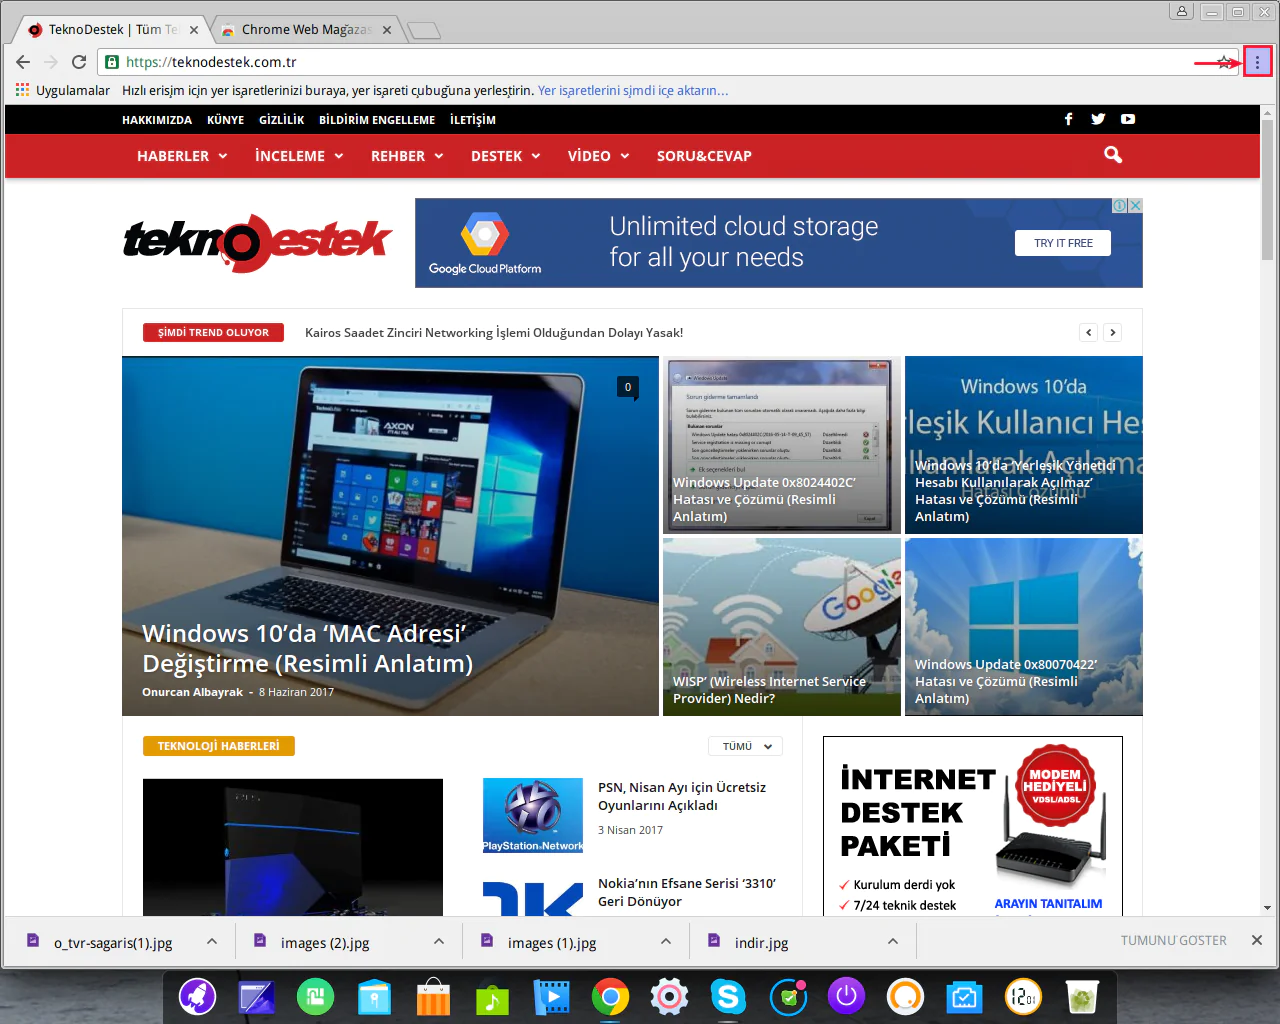Image resolution: width=1280 pixels, height=1024 pixels.
Task: Open the YouTube channel icon in header
Action: pyautogui.click(x=1127, y=119)
